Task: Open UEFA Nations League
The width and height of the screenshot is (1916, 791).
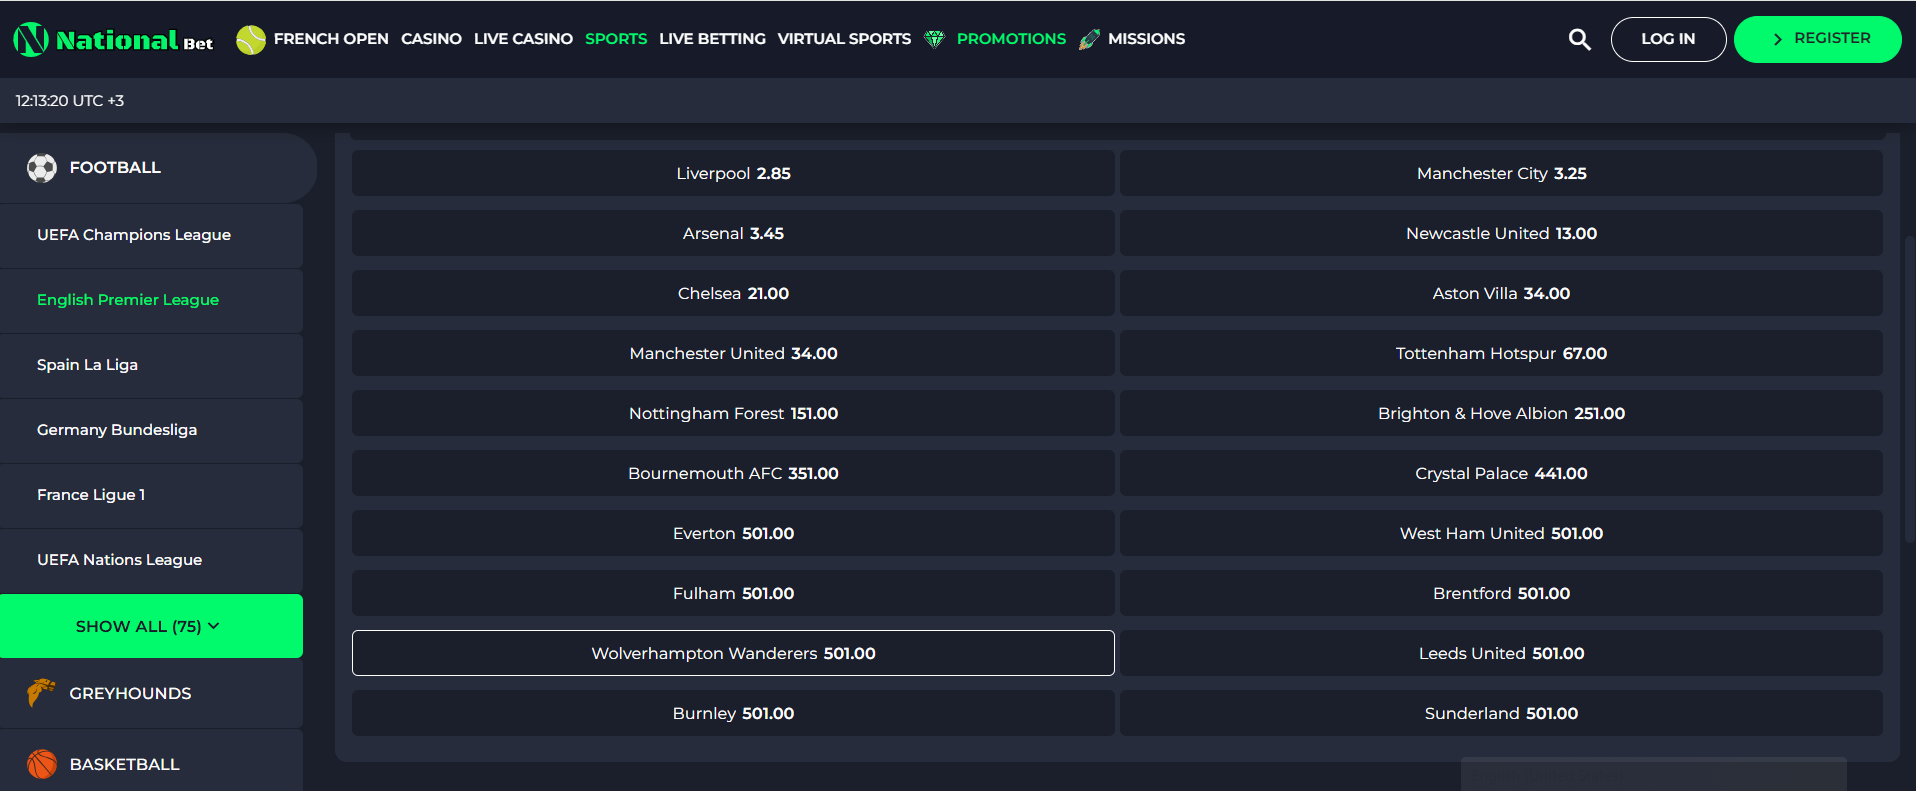Action: (151, 560)
